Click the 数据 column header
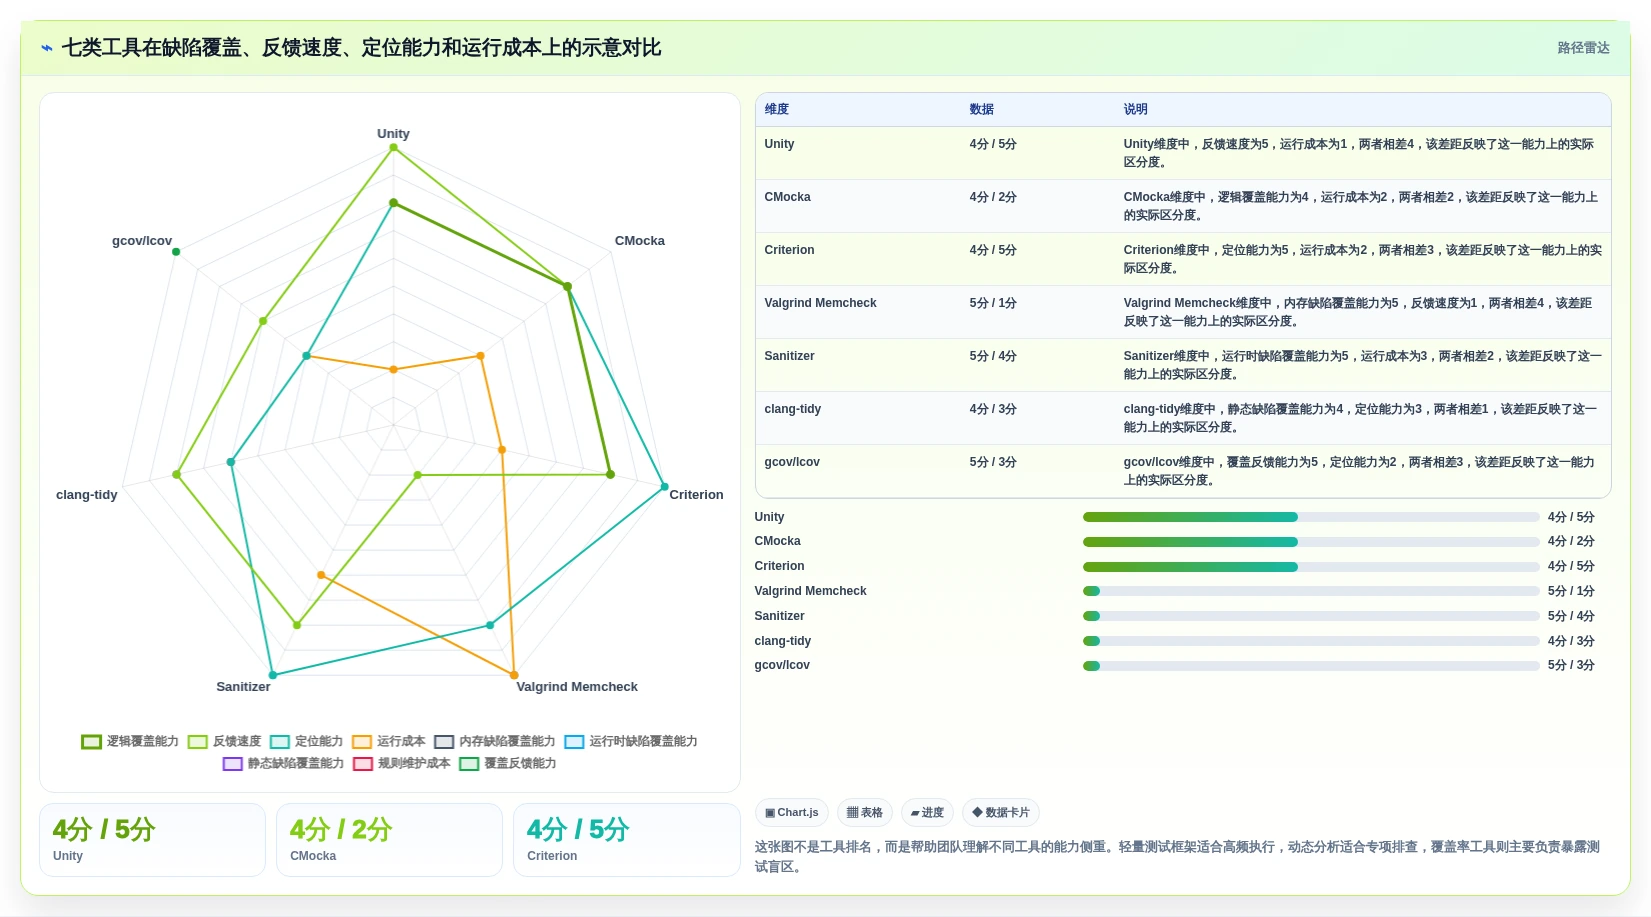This screenshot has width=1651, height=917. pos(982,109)
